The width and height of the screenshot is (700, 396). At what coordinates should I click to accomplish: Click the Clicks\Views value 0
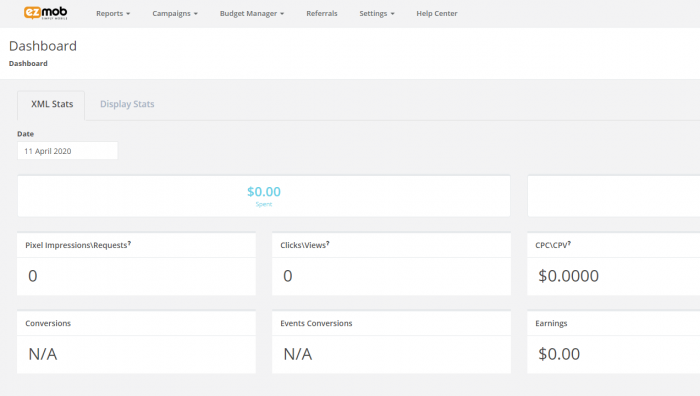[288, 276]
